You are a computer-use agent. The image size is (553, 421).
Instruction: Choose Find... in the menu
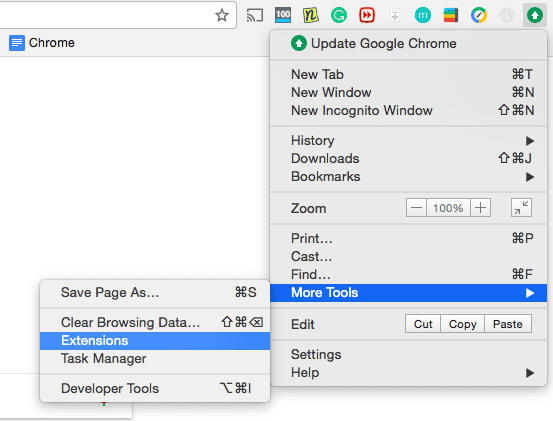(408, 274)
